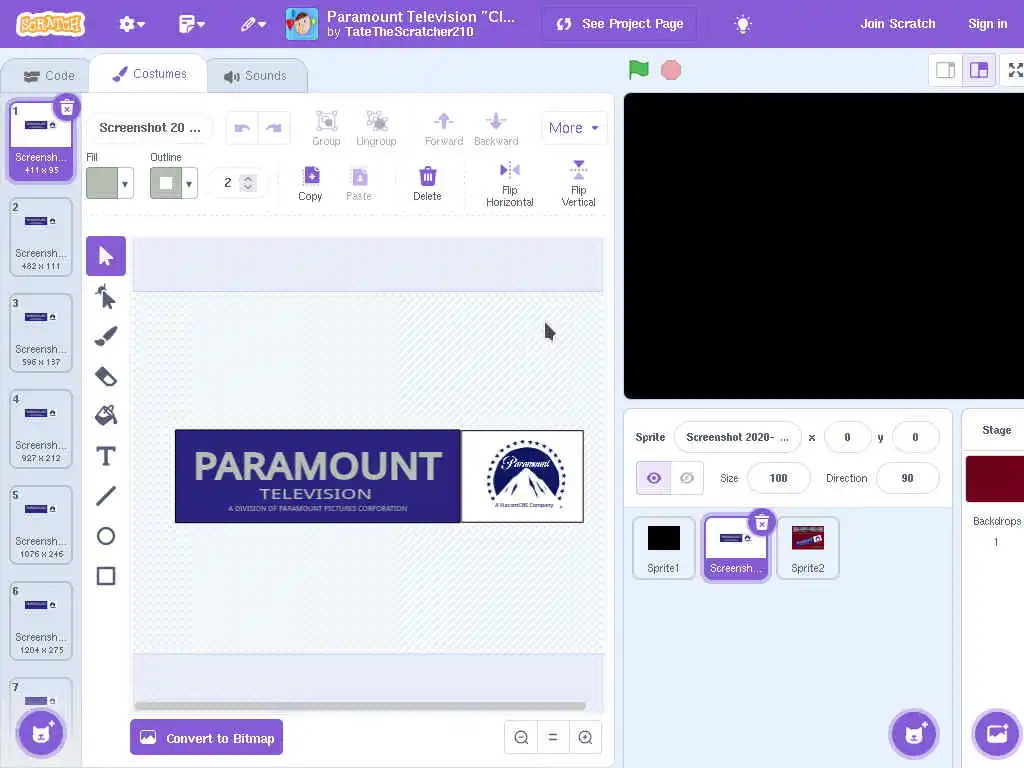Viewport: 1024px width, 768px height.
Task: Flip the costume vertically
Action: [x=579, y=185]
